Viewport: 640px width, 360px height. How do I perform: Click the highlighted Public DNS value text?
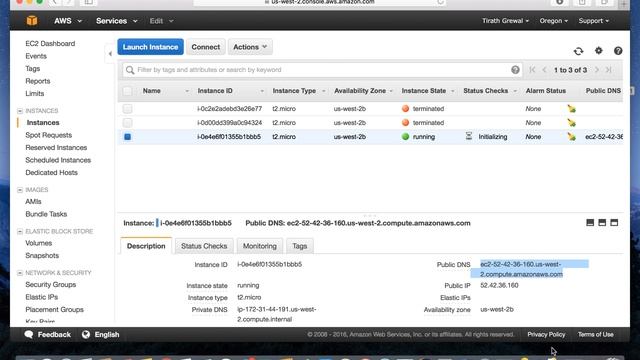pos(521,269)
